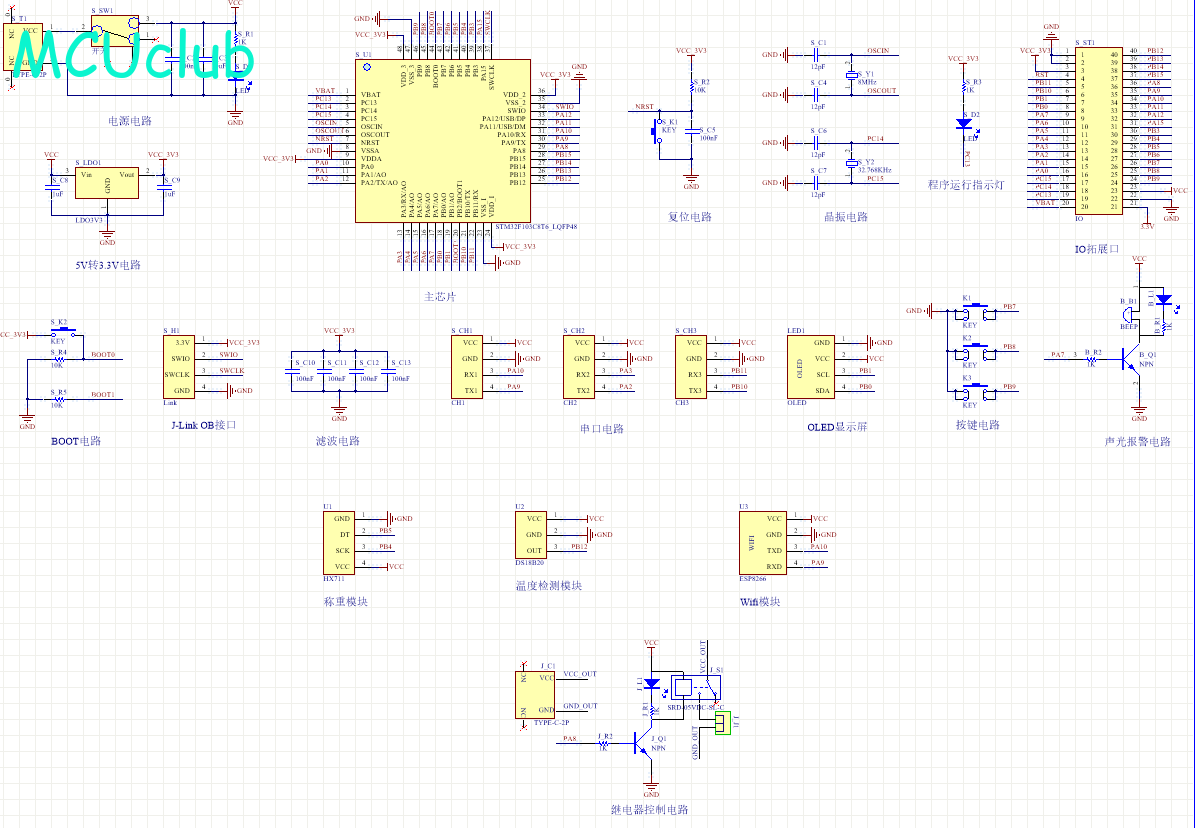1195x828 pixels.
Task: Select the J_S1 SRD-05VDC relay symbol
Action: click(x=696, y=688)
